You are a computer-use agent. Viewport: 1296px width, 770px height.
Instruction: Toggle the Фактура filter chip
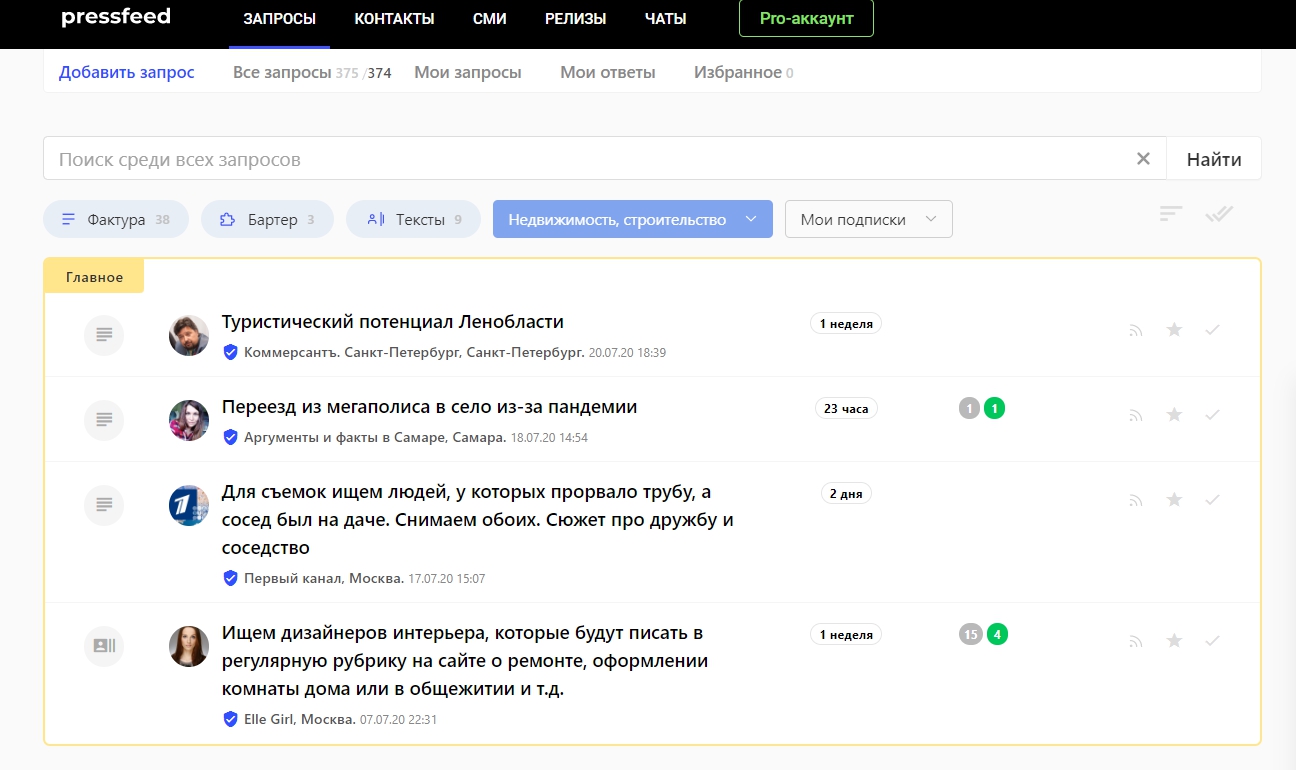[x=116, y=220]
